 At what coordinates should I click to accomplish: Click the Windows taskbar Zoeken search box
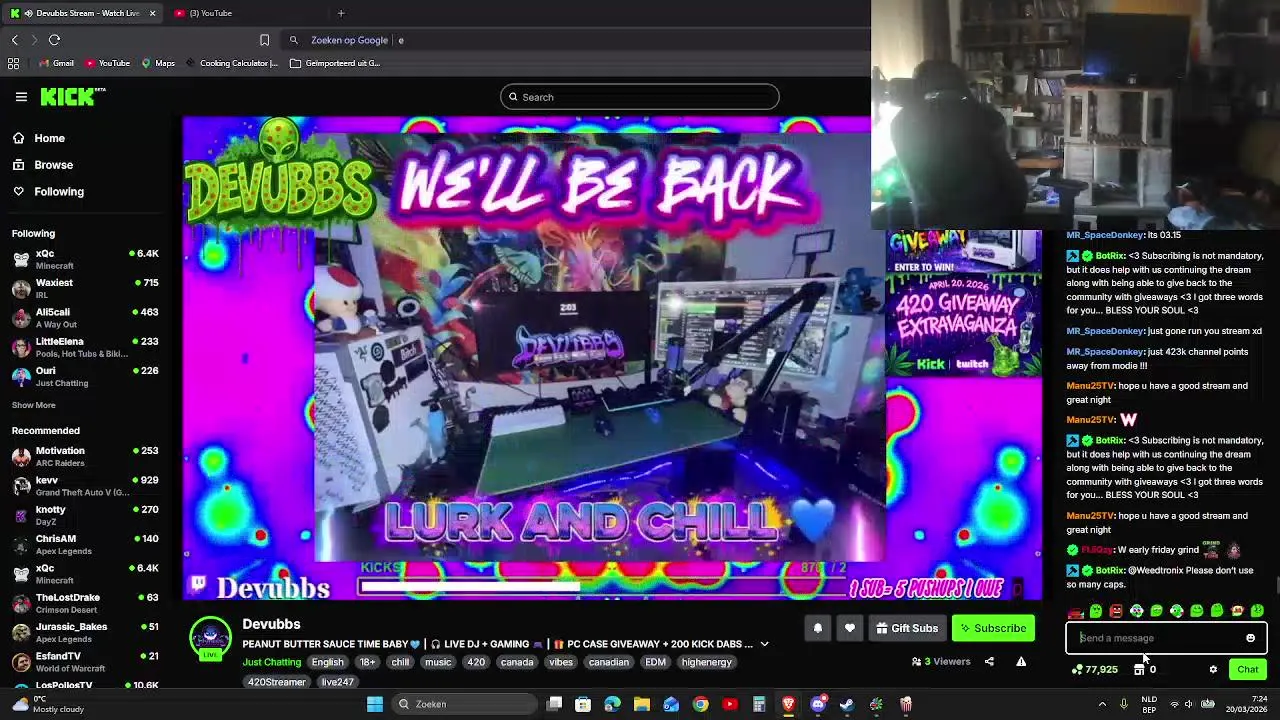click(464, 704)
